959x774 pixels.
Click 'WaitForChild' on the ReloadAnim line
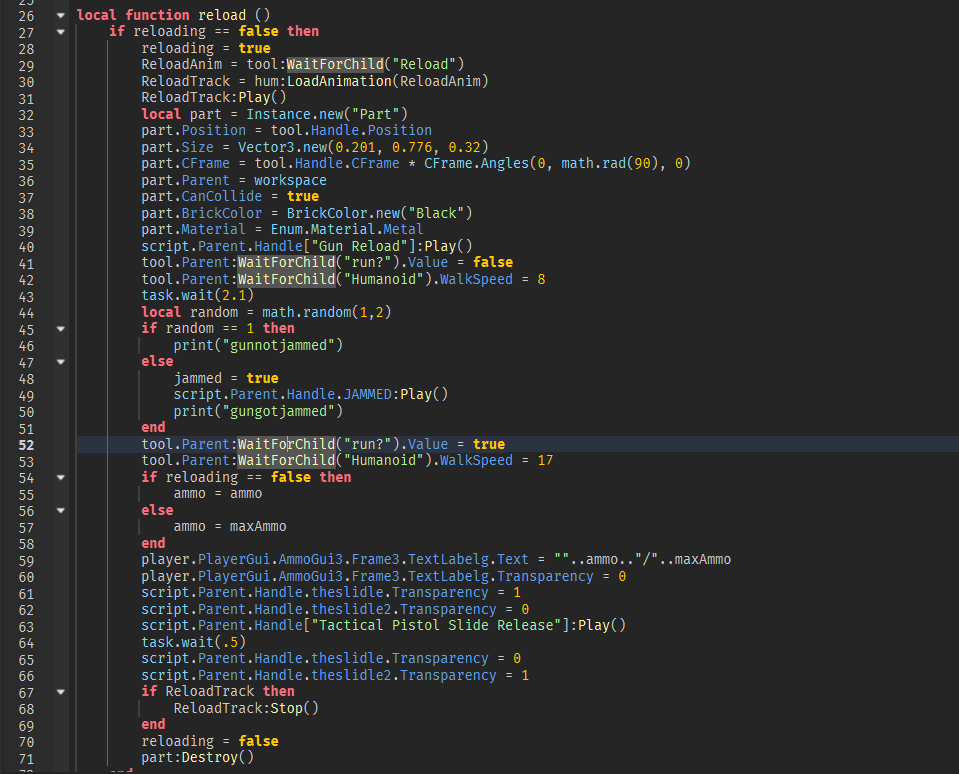[335, 64]
